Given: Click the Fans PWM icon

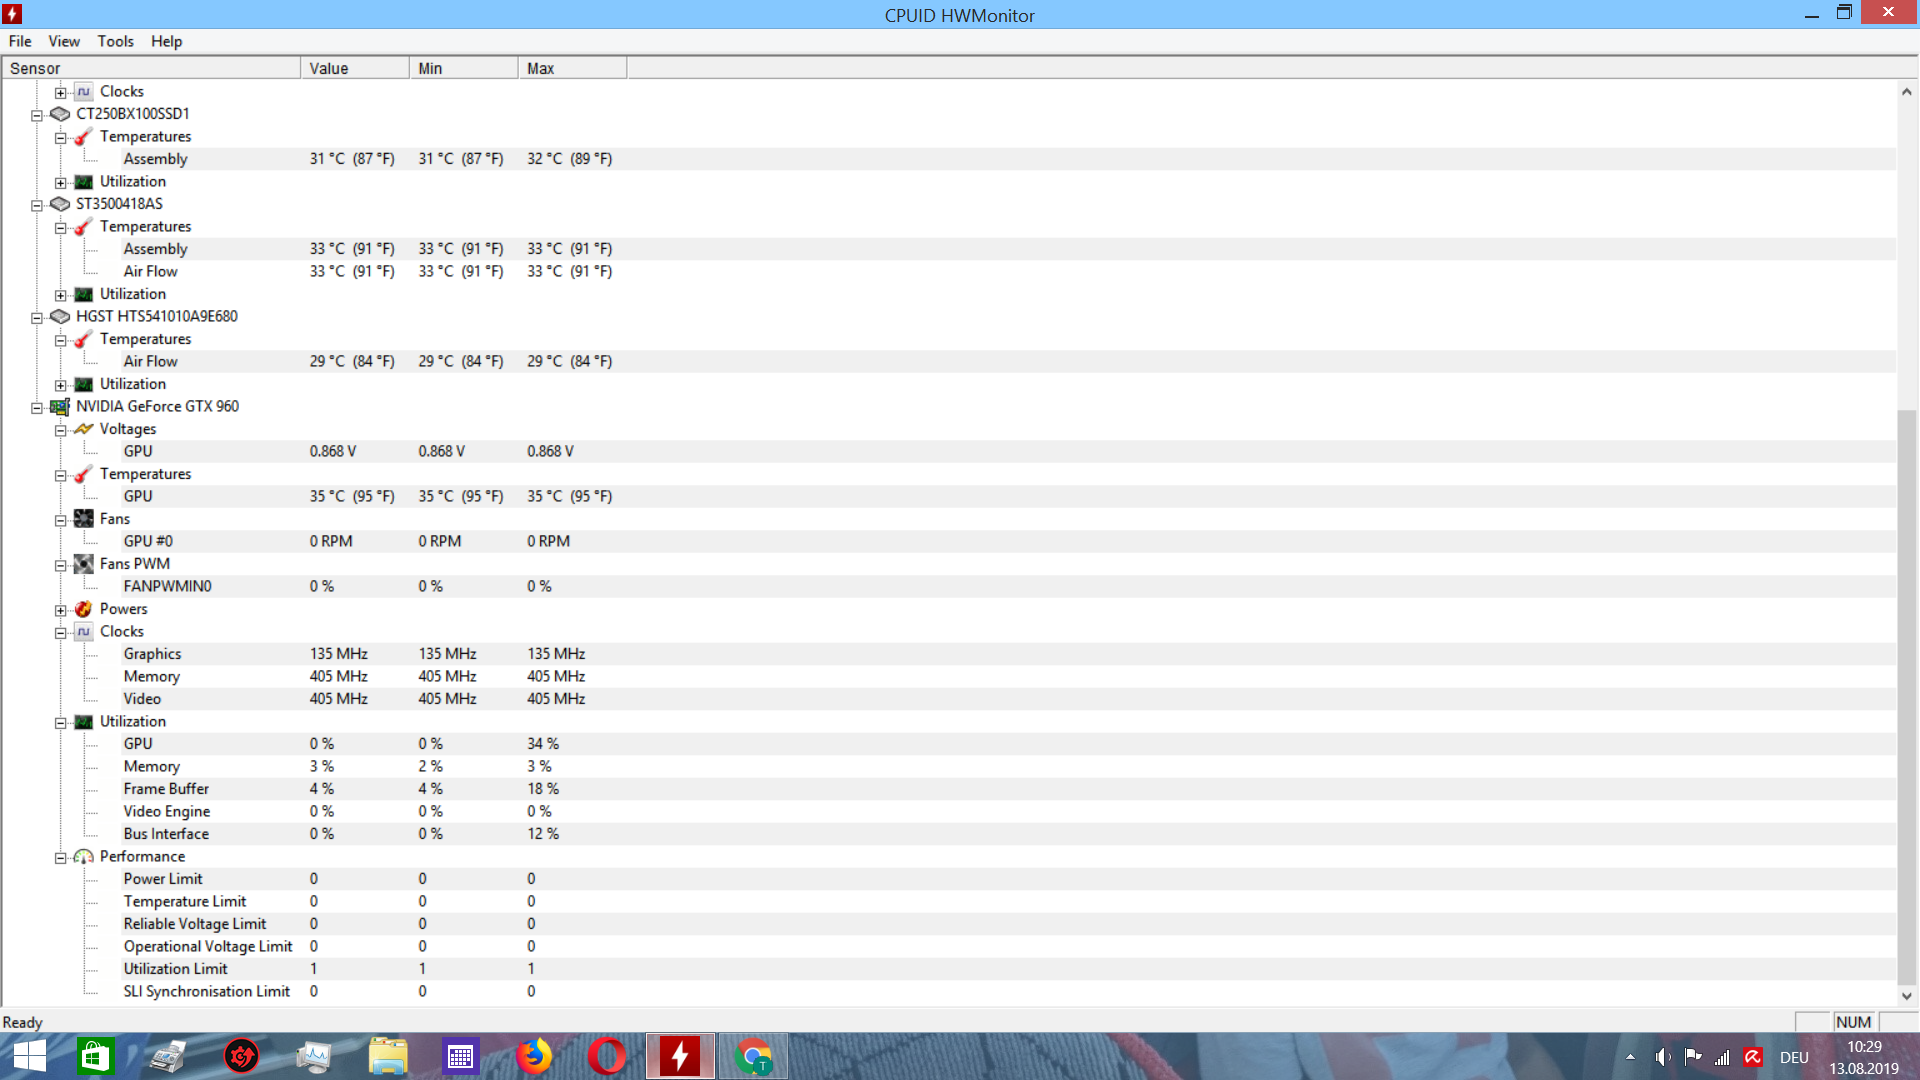Looking at the screenshot, I should point(84,564).
